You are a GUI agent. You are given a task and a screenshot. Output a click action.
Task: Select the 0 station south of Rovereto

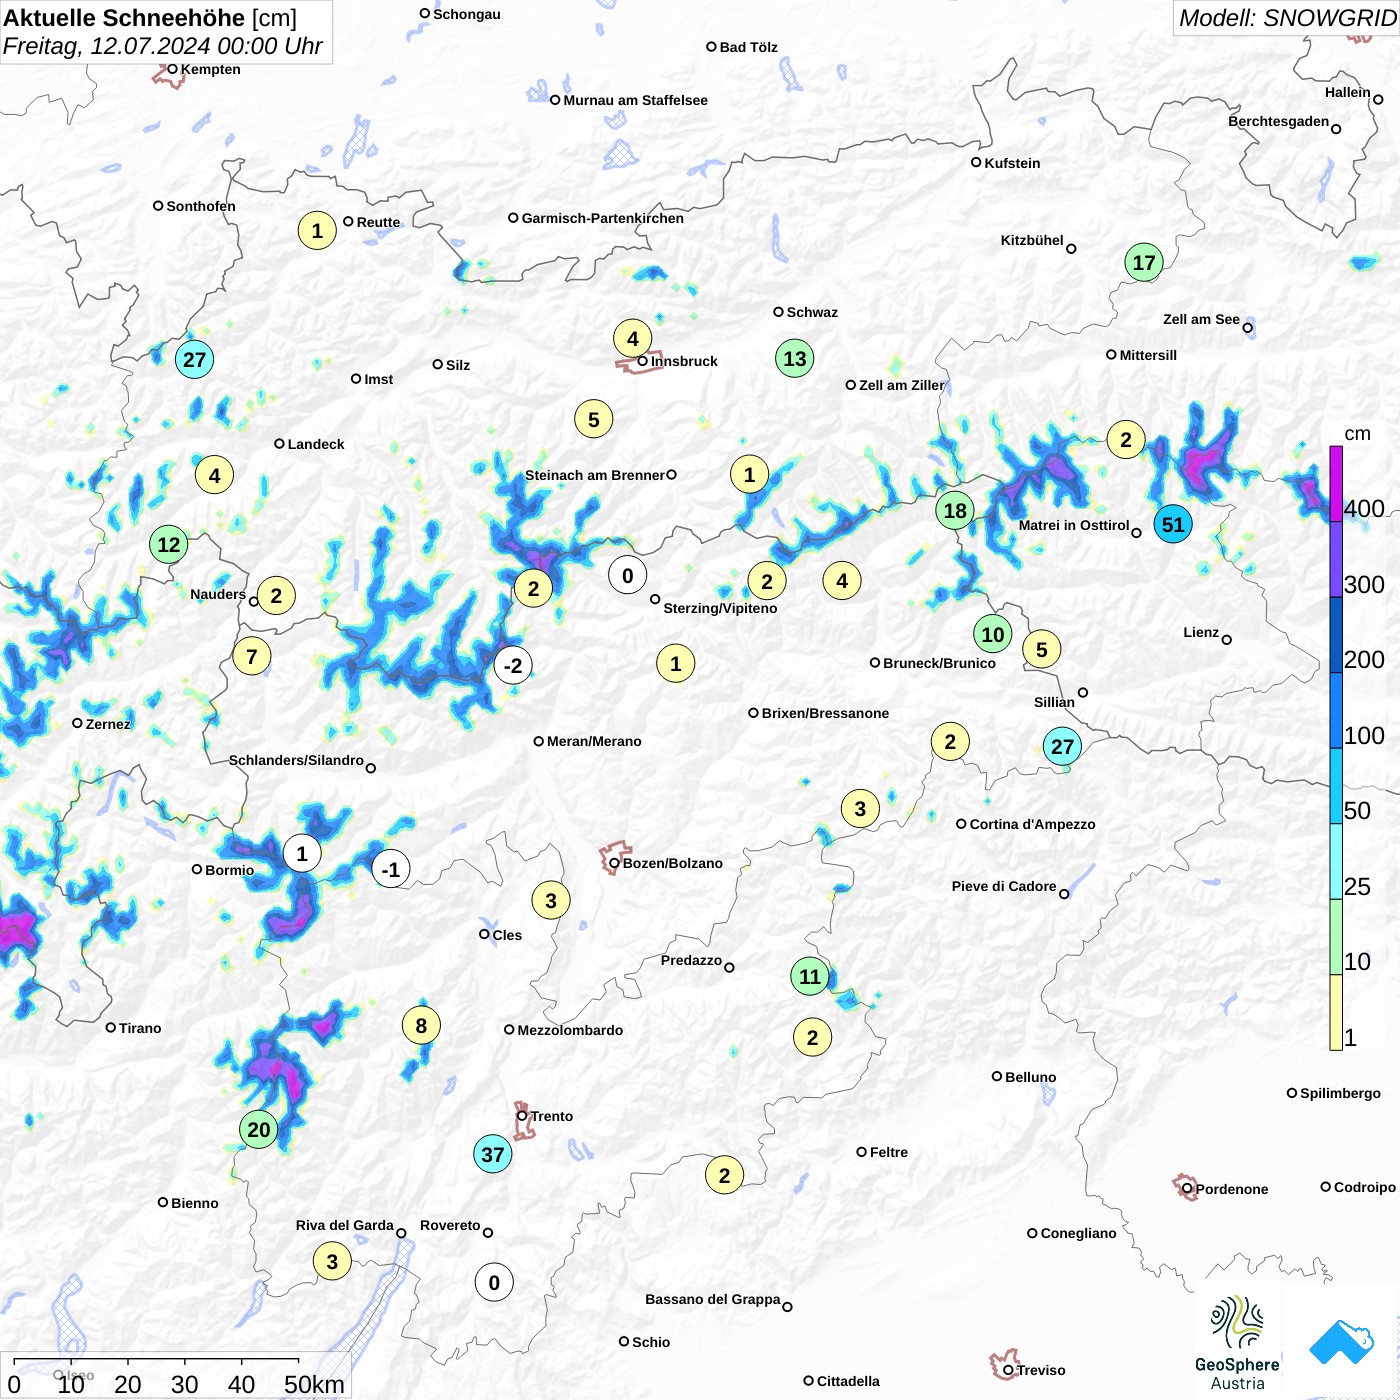coord(494,1282)
